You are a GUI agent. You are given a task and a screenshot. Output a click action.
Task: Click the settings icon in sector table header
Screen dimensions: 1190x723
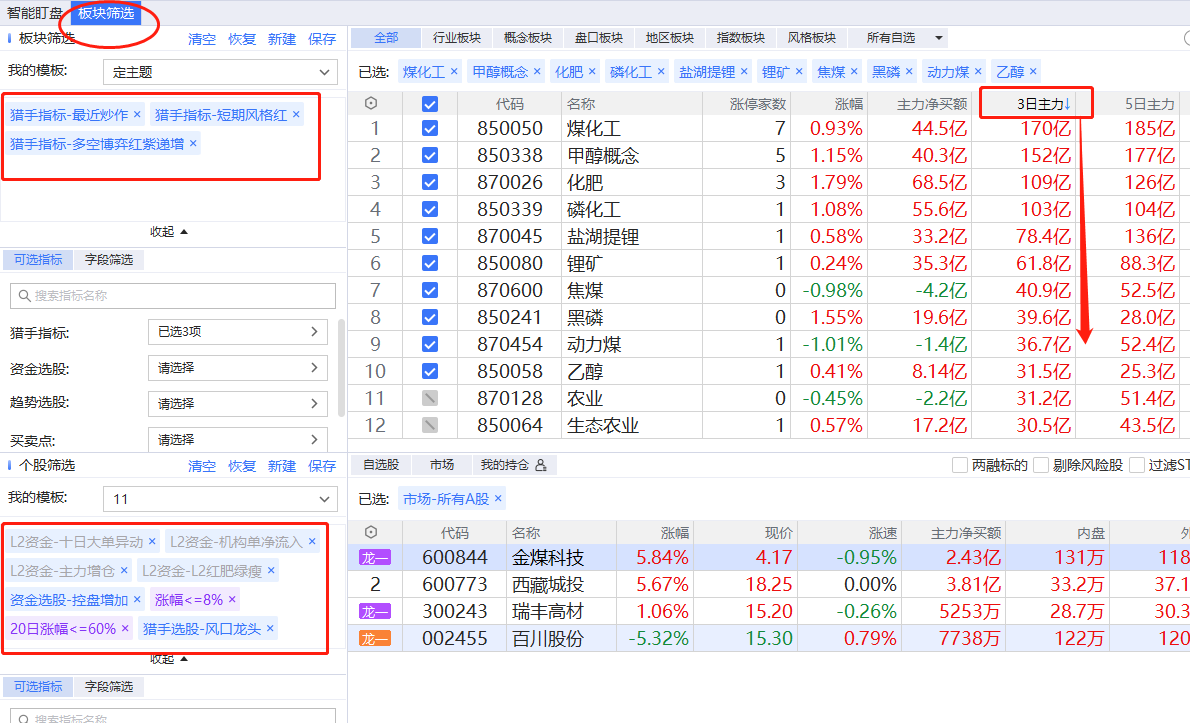(x=371, y=103)
